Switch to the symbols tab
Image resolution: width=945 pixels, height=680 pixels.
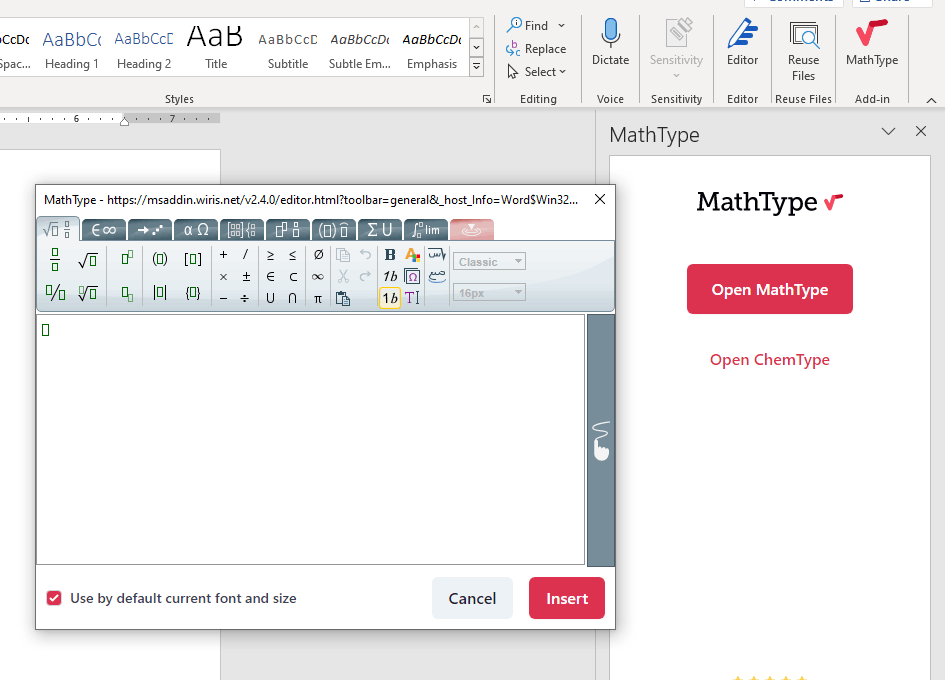tap(104, 230)
